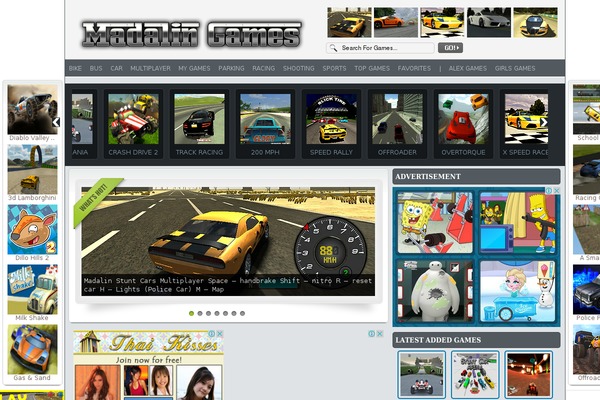Open the Crash Drive 2 game

(133, 124)
